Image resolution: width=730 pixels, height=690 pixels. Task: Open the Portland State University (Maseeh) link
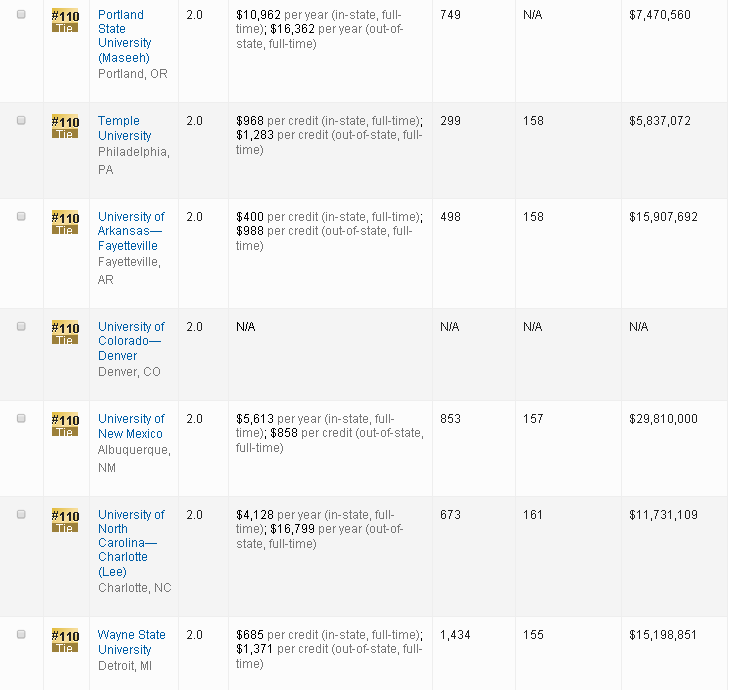[124, 36]
